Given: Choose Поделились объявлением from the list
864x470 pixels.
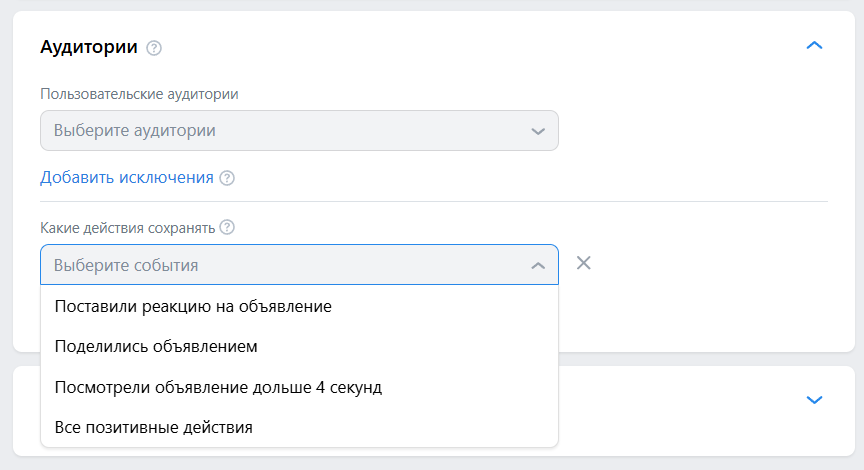Looking at the screenshot, I should (156, 347).
